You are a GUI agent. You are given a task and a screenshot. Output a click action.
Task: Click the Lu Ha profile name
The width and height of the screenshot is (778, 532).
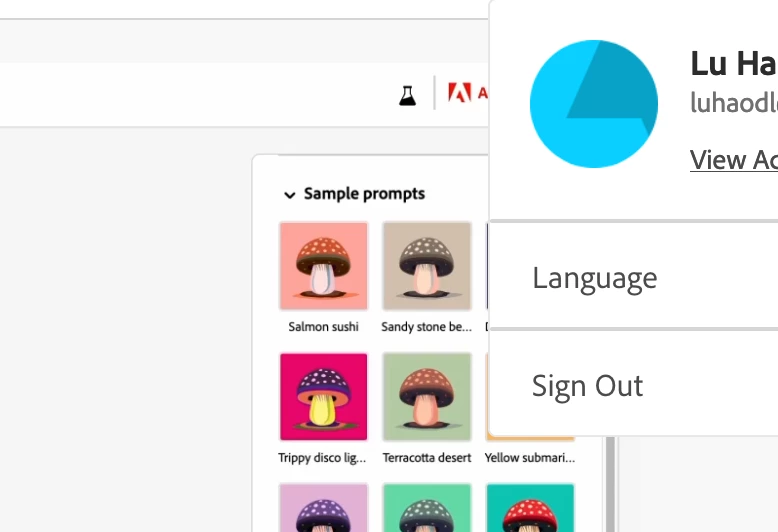pos(734,64)
